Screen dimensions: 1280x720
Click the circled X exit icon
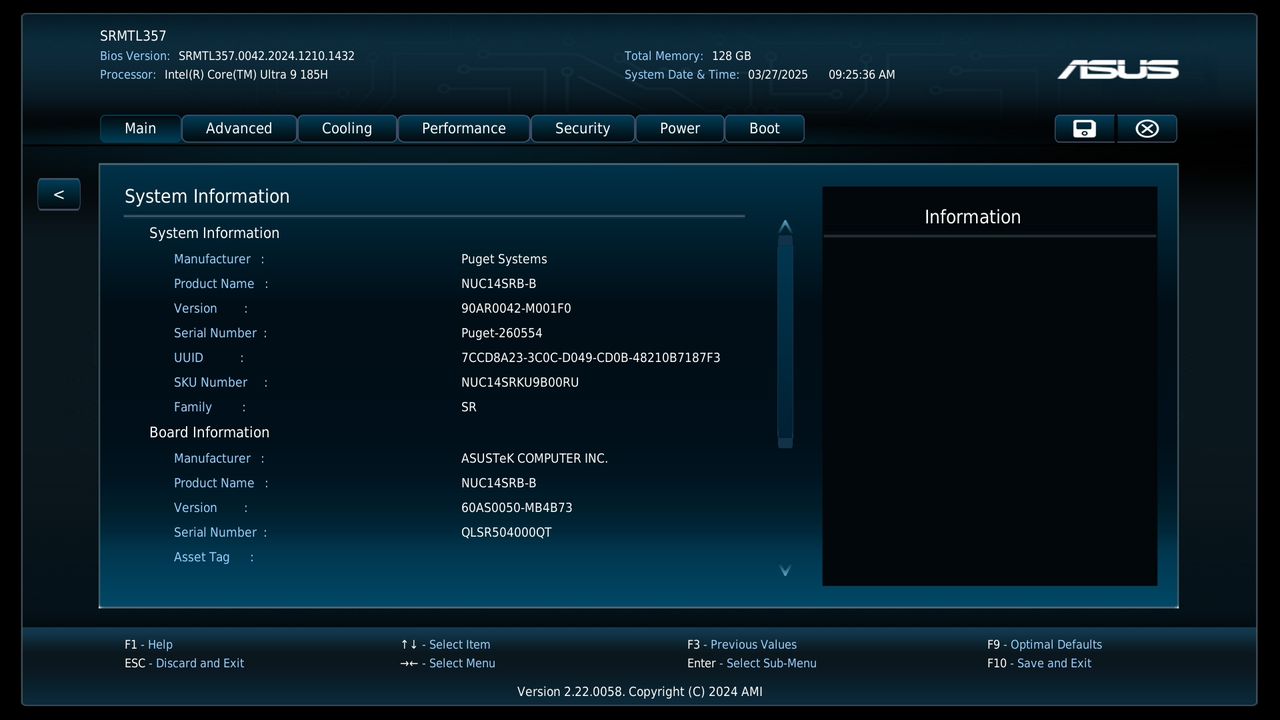1147,128
